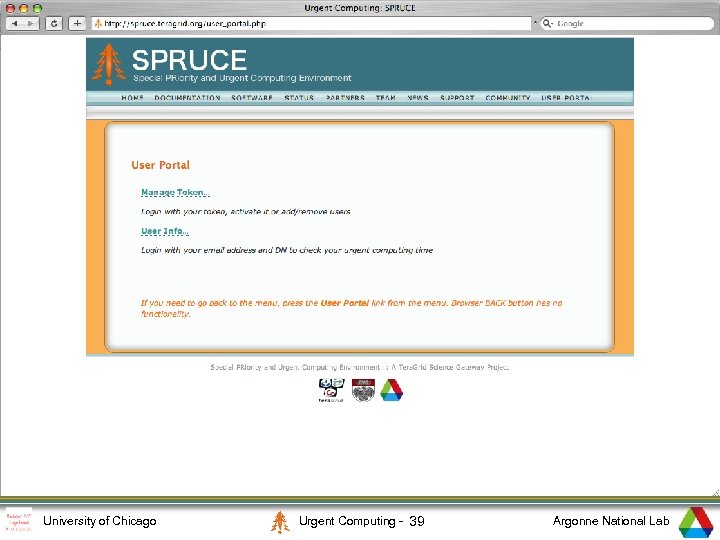
Task: Click the 'Login with your token' description
Action: click(x=246, y=212)
